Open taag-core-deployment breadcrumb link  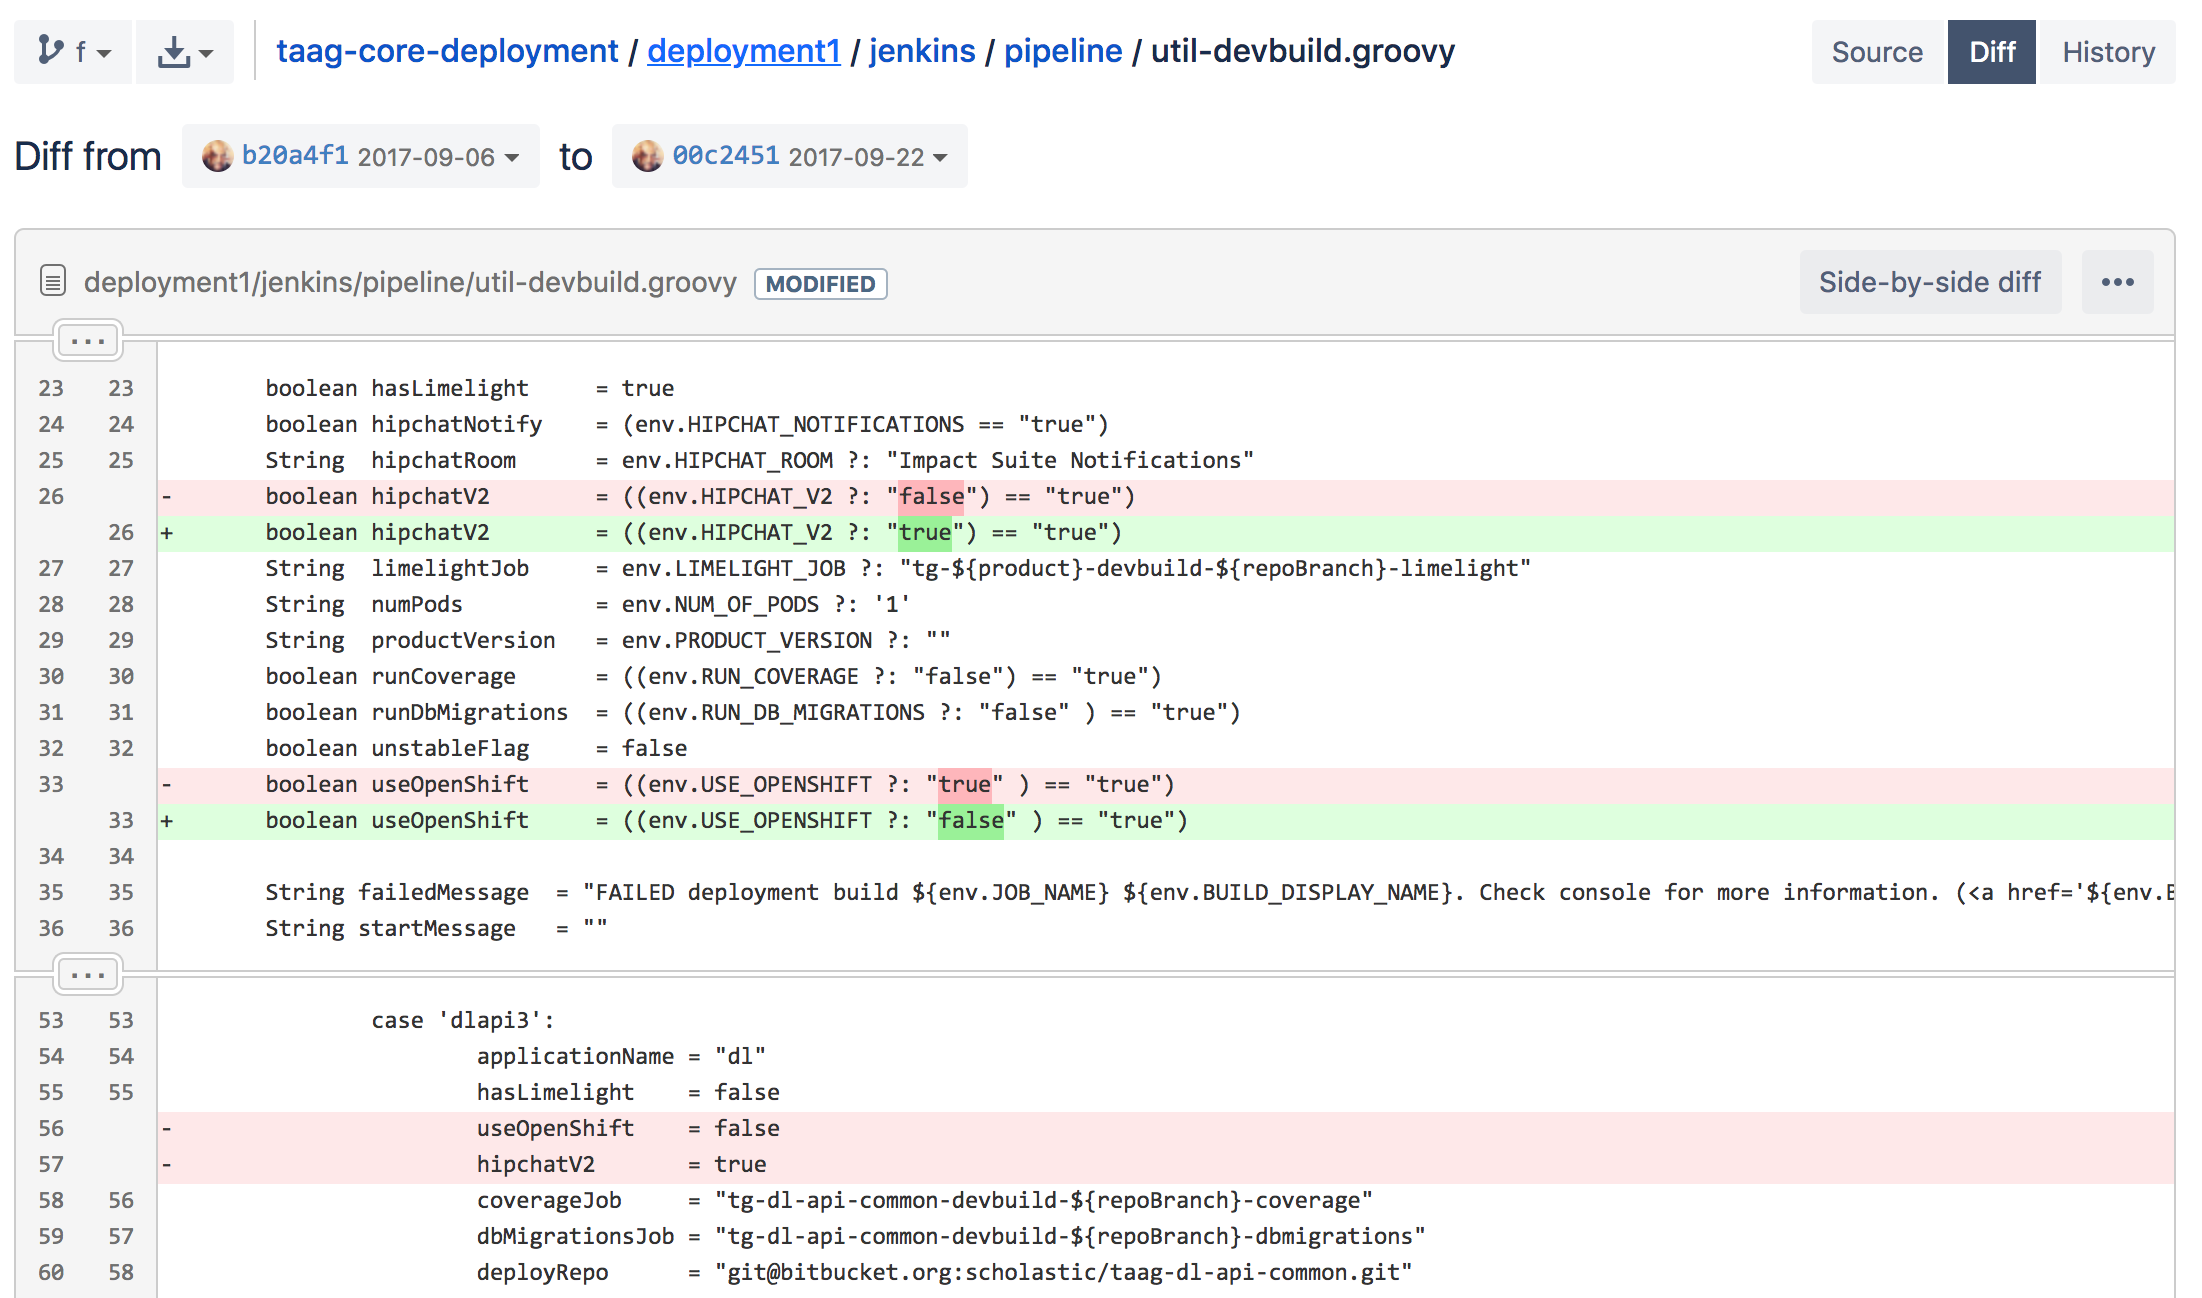(x=447, y=51)
